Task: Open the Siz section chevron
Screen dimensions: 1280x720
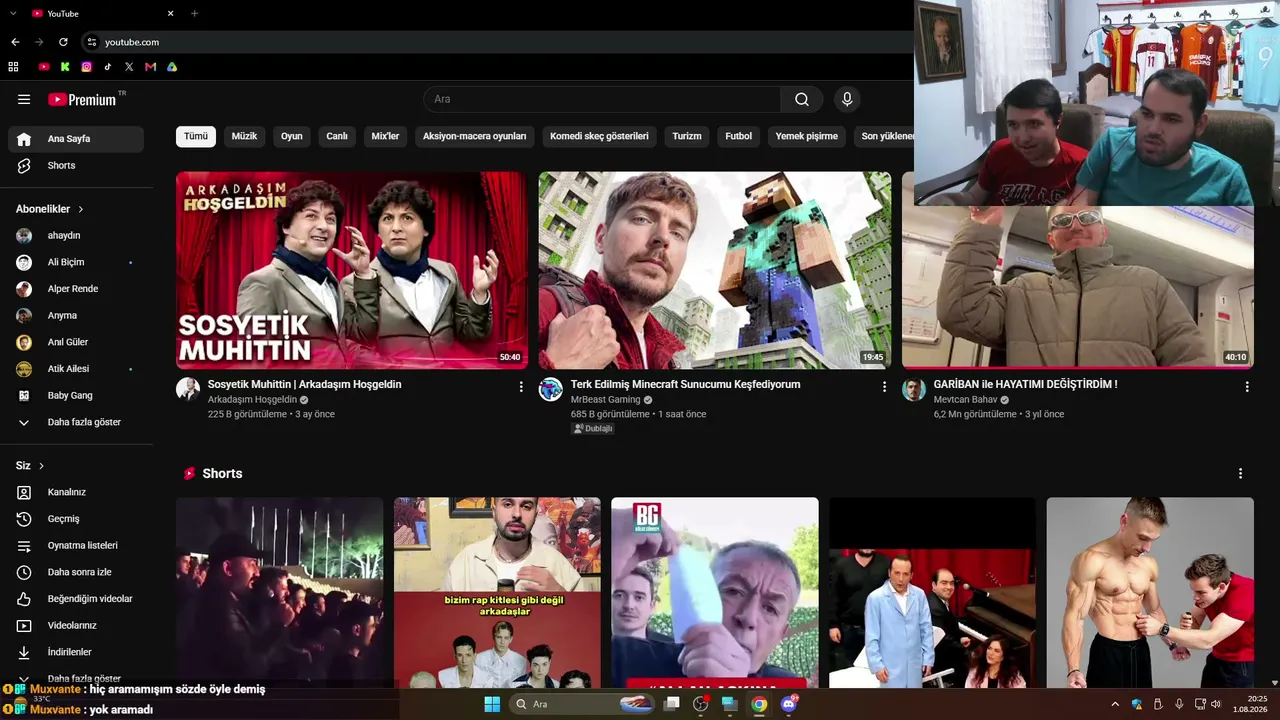Action: pos(41,466)
